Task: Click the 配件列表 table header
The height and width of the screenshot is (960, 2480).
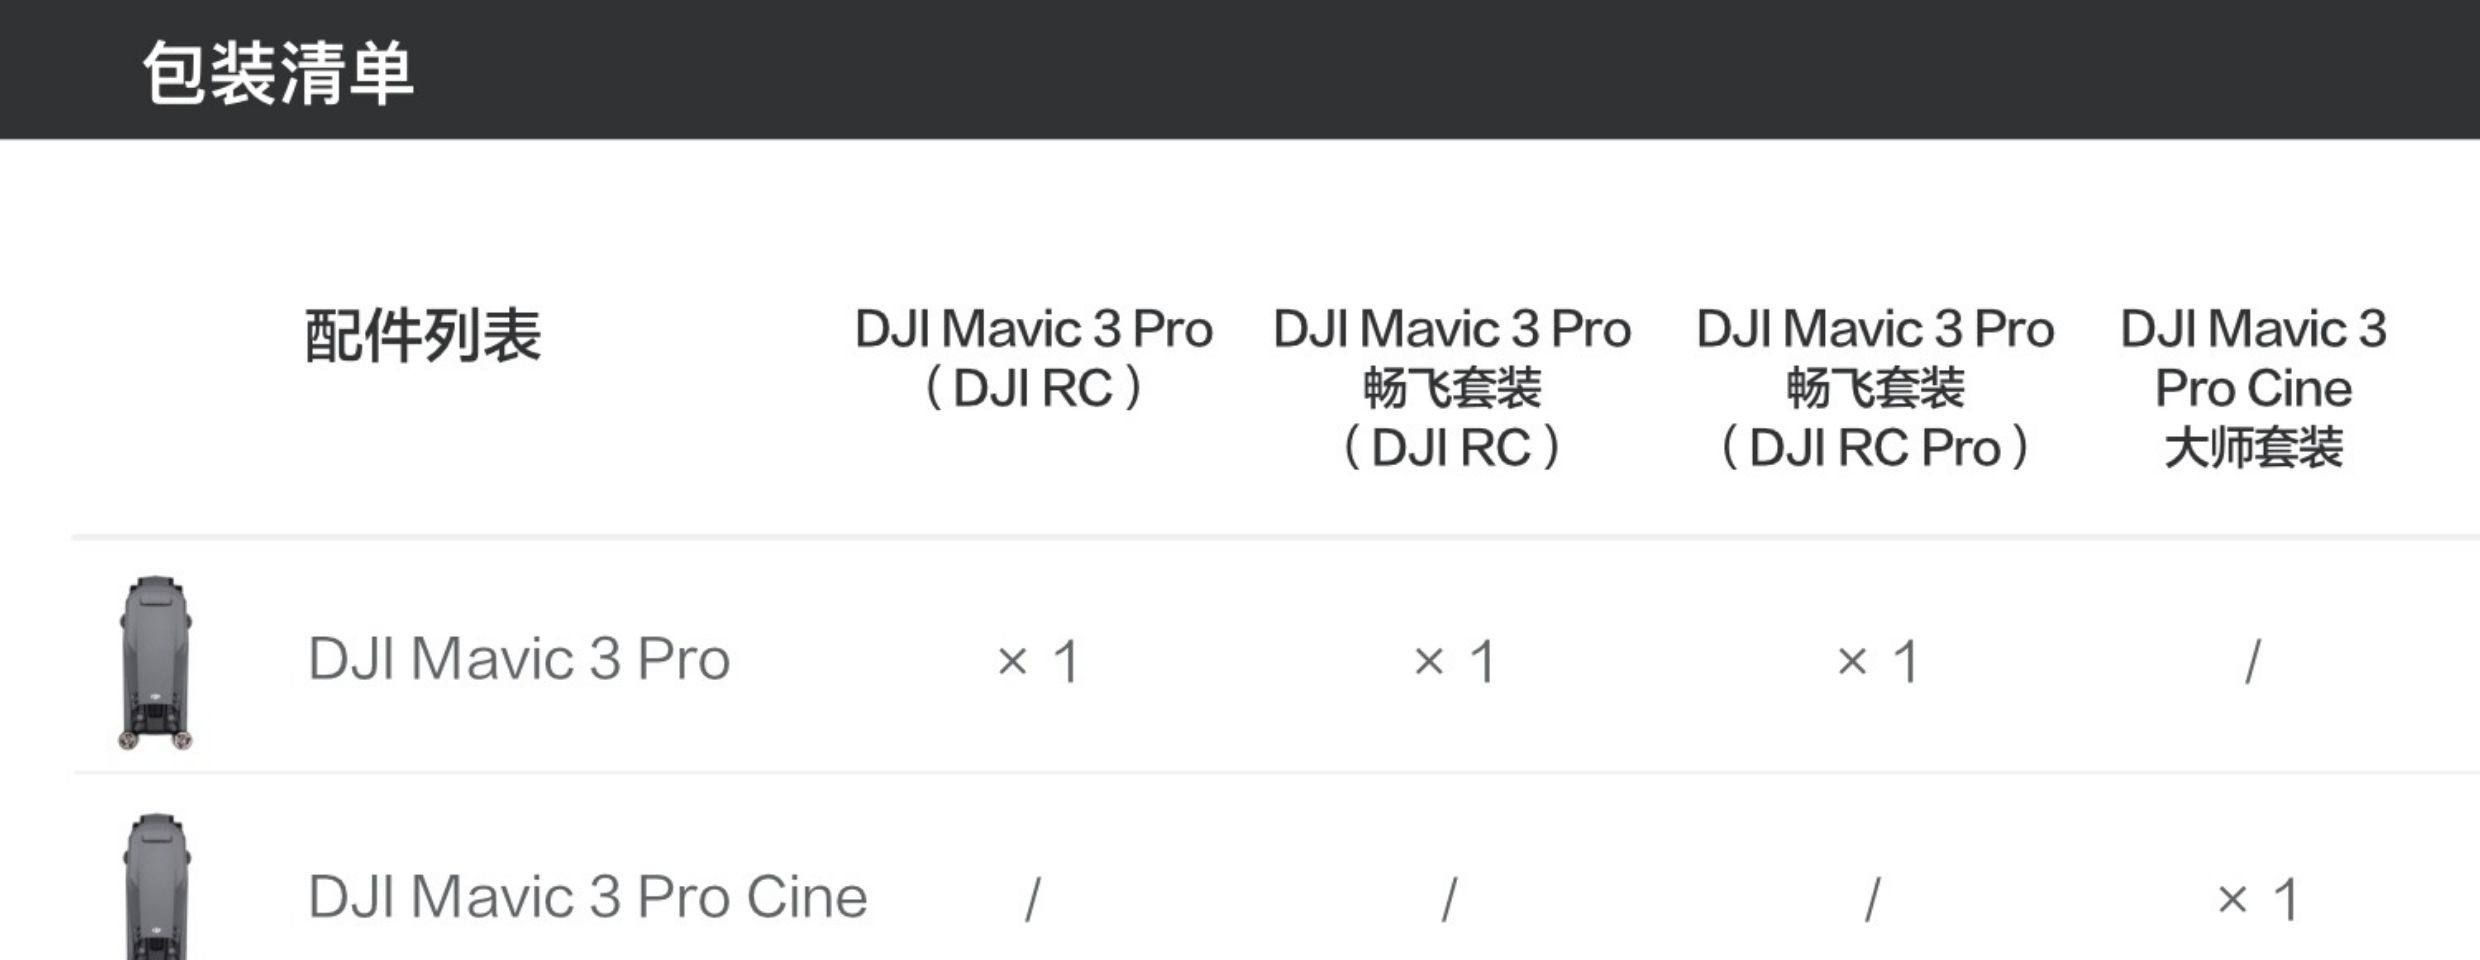Action: [422, 335]
